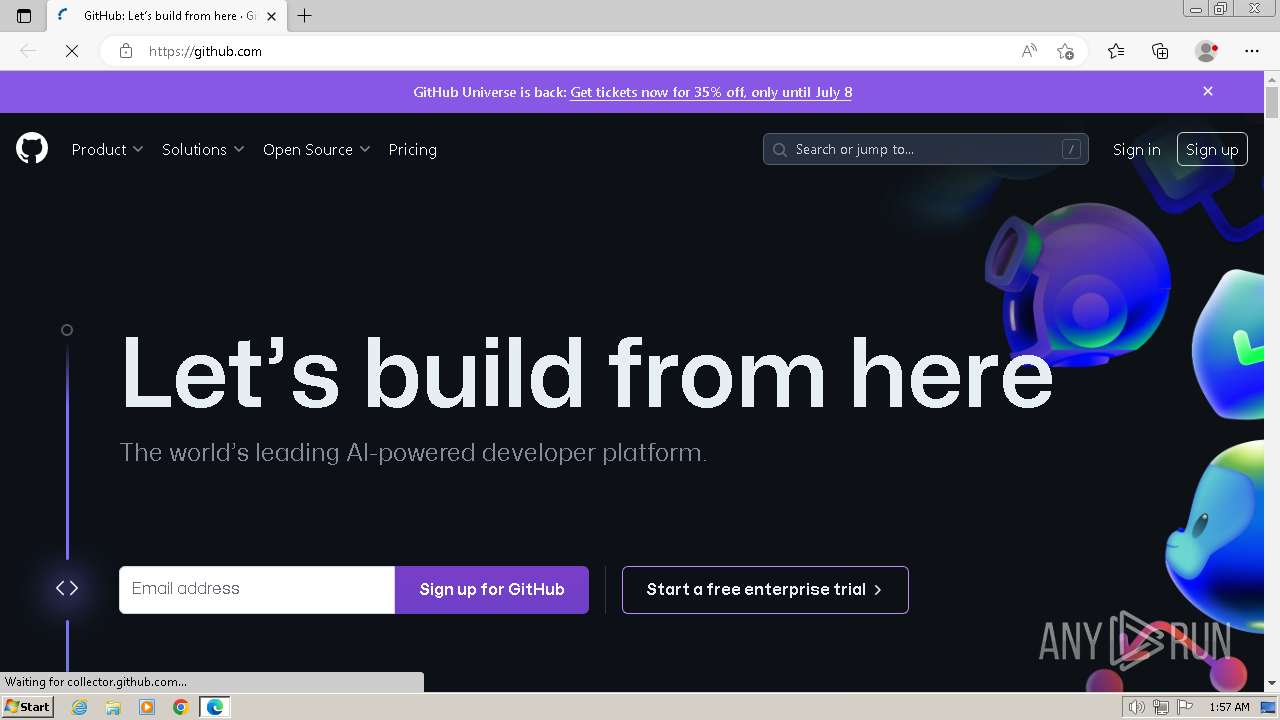
Task: Click the clock showing 1:57 AM
Action: (x=1229, y=707)
